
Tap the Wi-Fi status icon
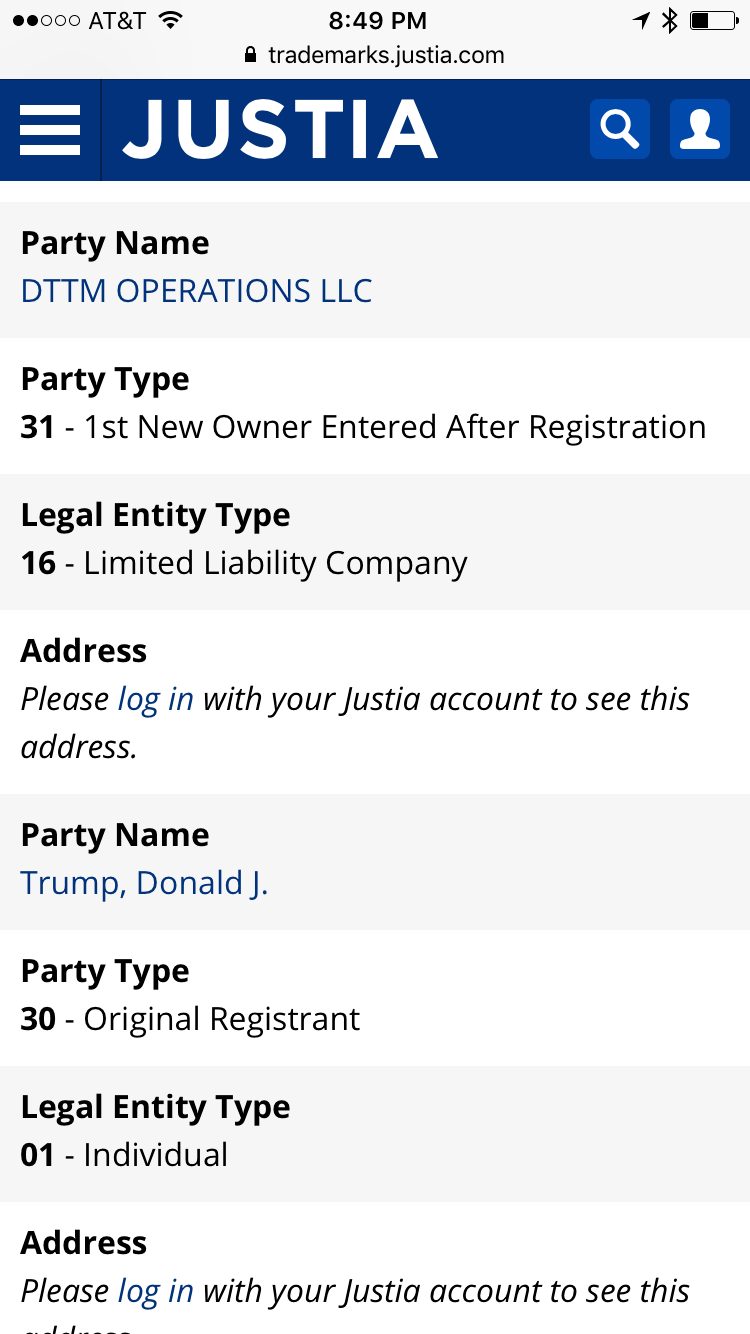(x=170, y=20)
